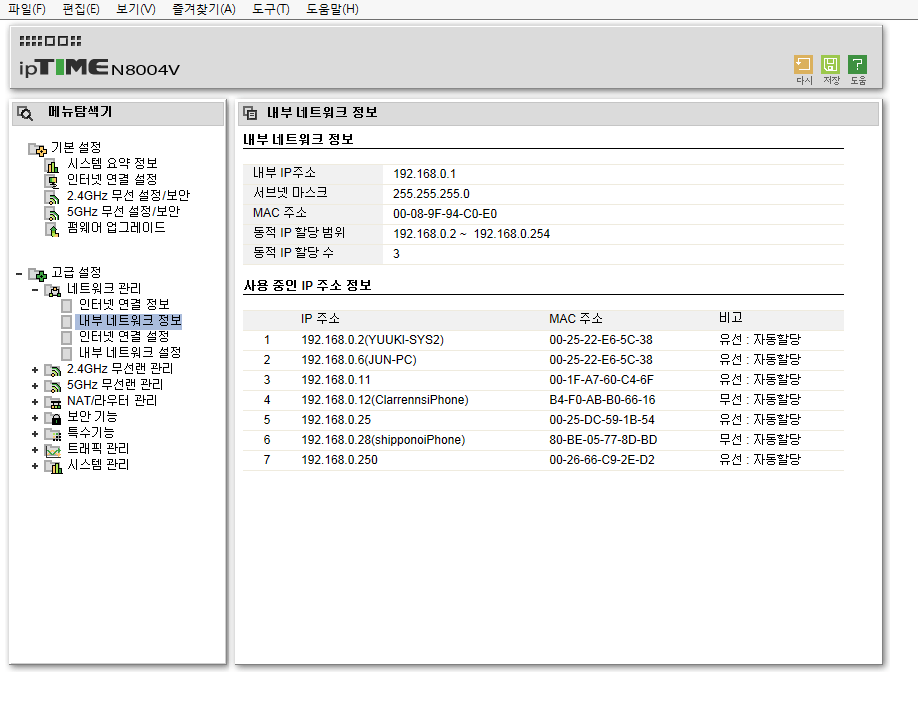The width and height of the screenshot is (918, 702).
Task: Click IP entry 192.168.0.28(shipponoiPhone)
Action: pyautogui.click(x=383, y=440)
